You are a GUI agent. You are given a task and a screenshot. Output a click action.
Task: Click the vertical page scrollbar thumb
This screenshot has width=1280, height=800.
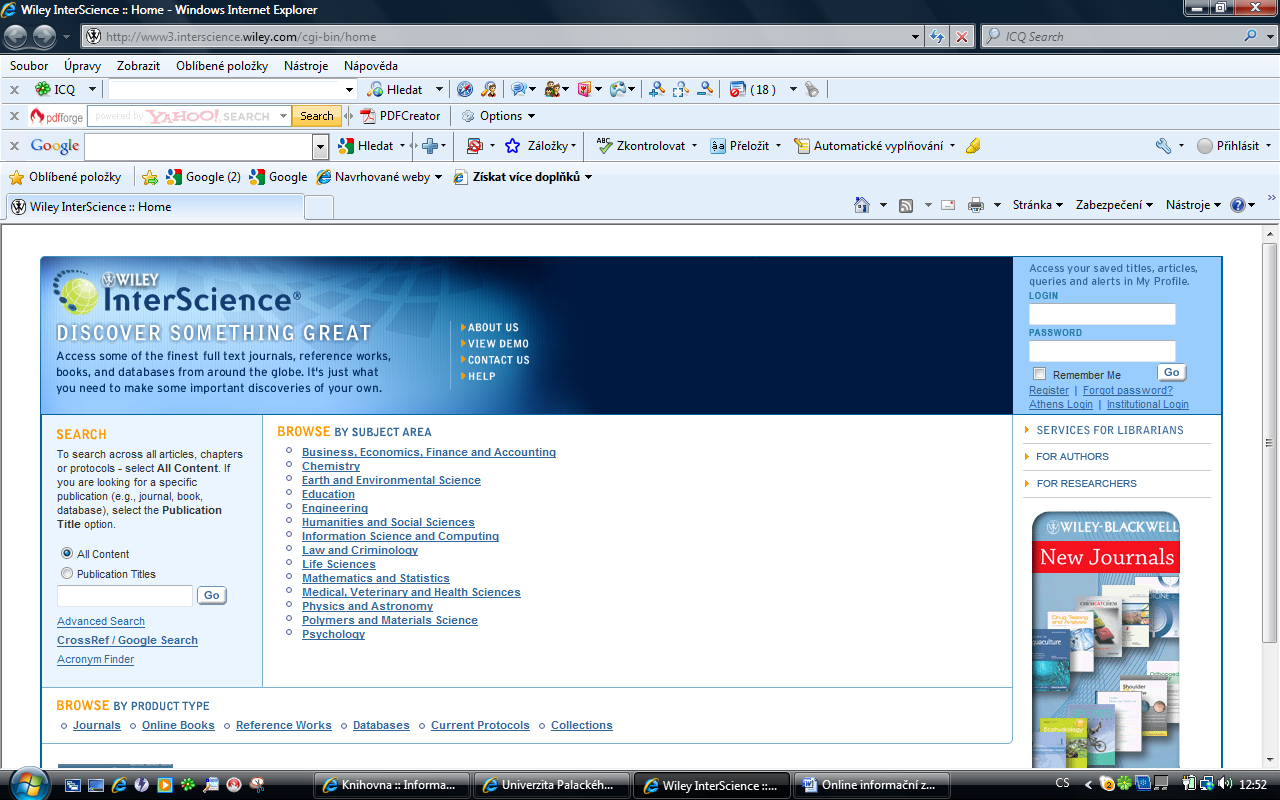pyautogui.click(x=1270, y=442)
